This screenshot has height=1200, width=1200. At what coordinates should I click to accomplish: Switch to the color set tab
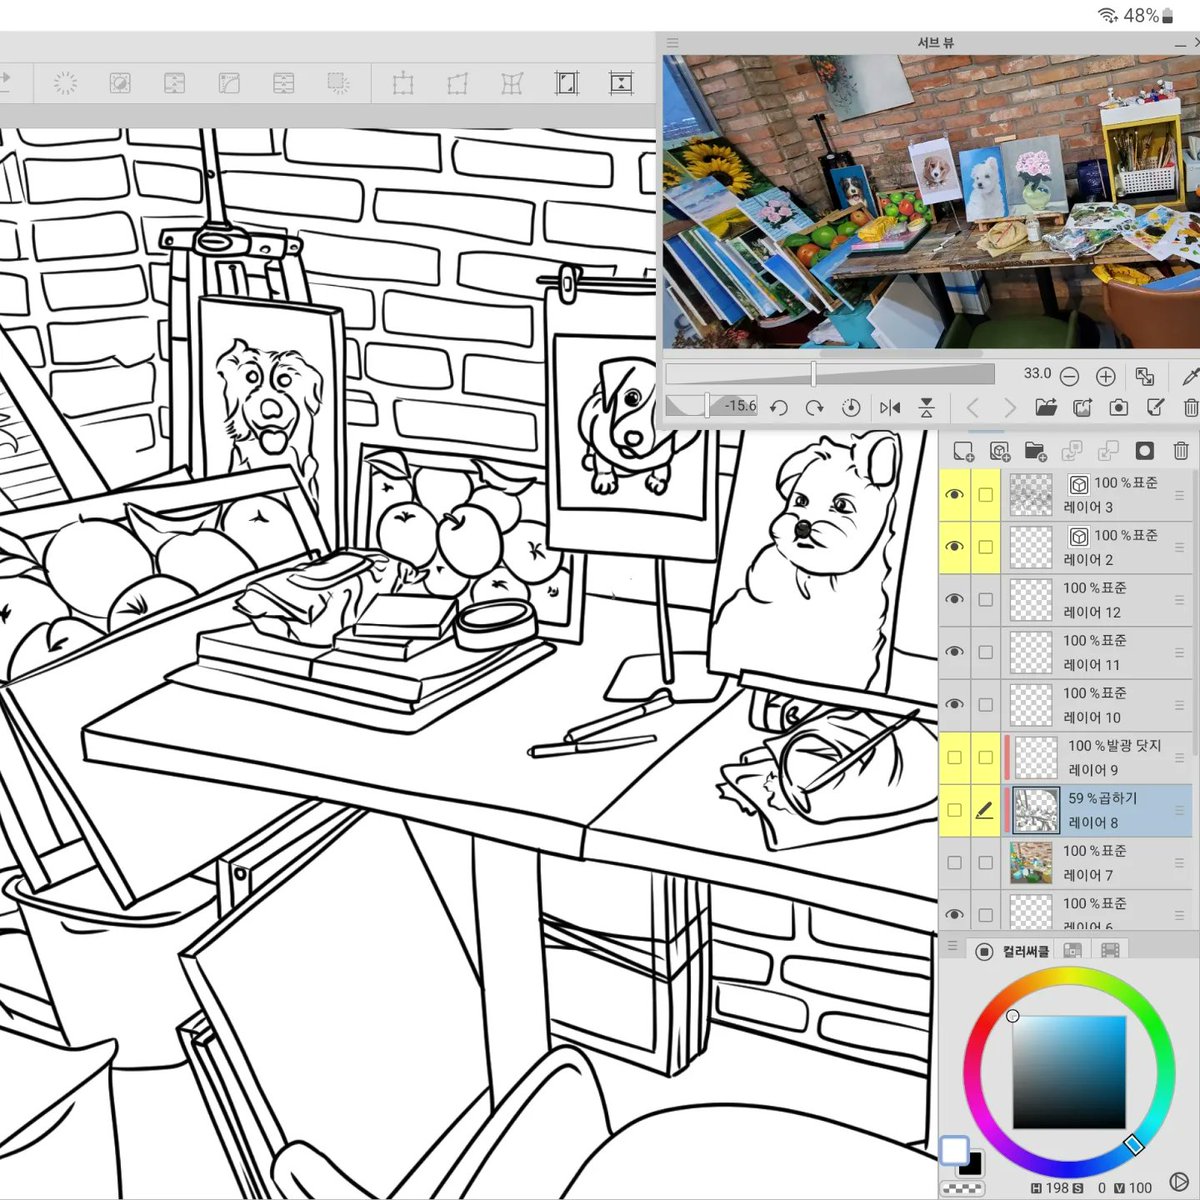tap(1073, 951)
